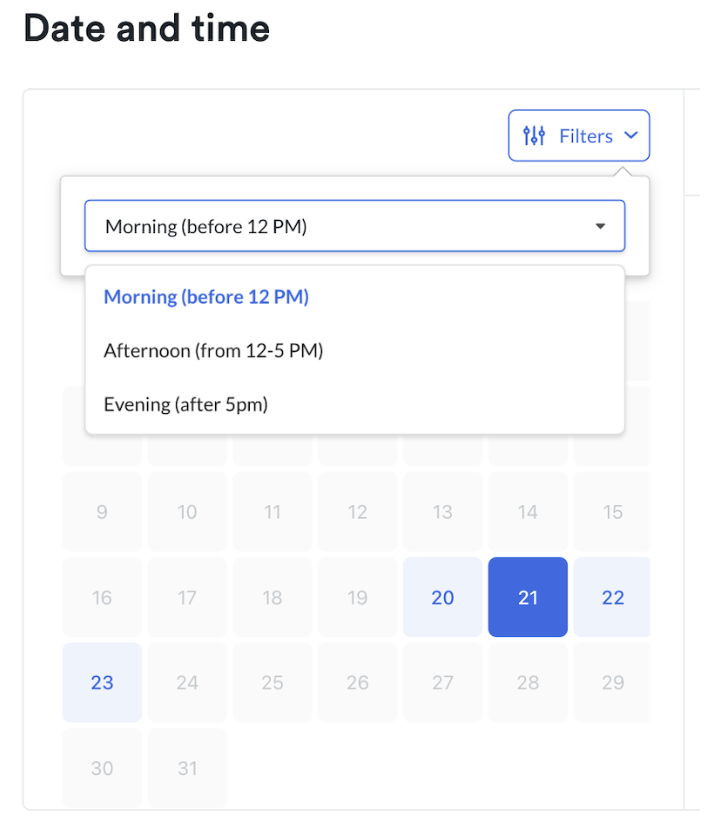Click calendar day 15
The height and width of the screenshot is (828, 710).
point(612,512)
